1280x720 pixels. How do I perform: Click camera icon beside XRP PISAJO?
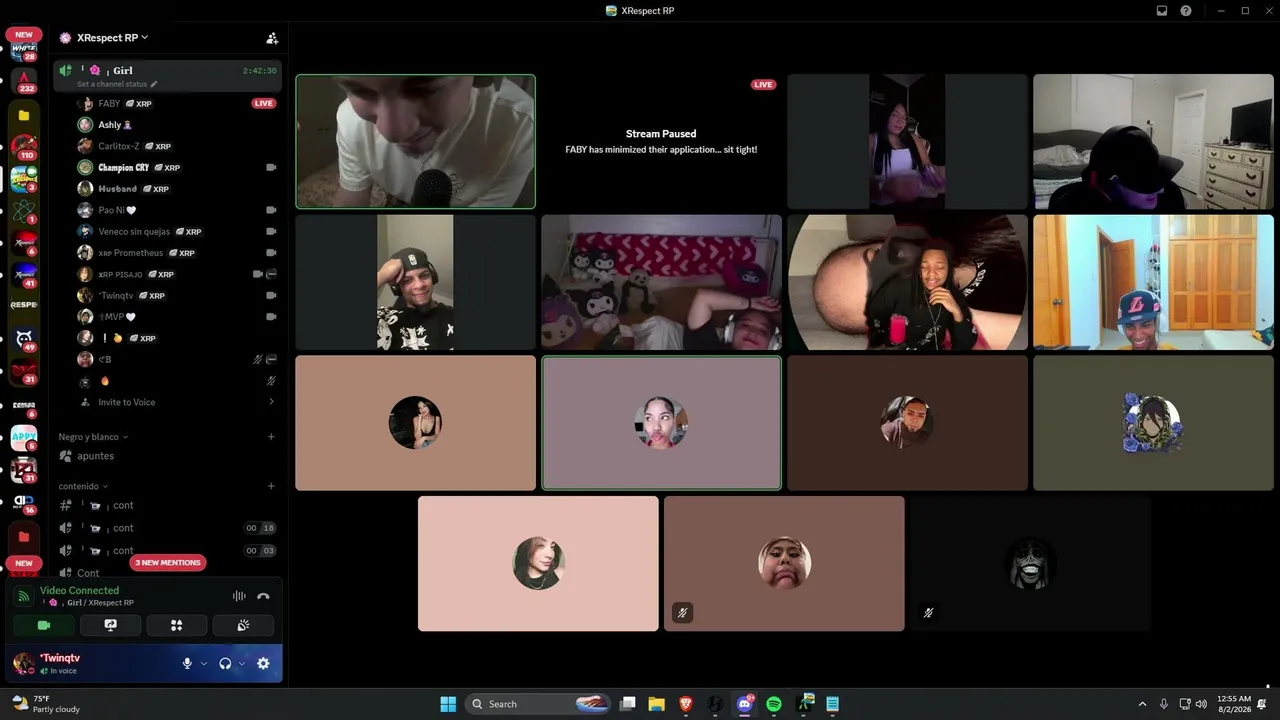[x=258, y=274]
